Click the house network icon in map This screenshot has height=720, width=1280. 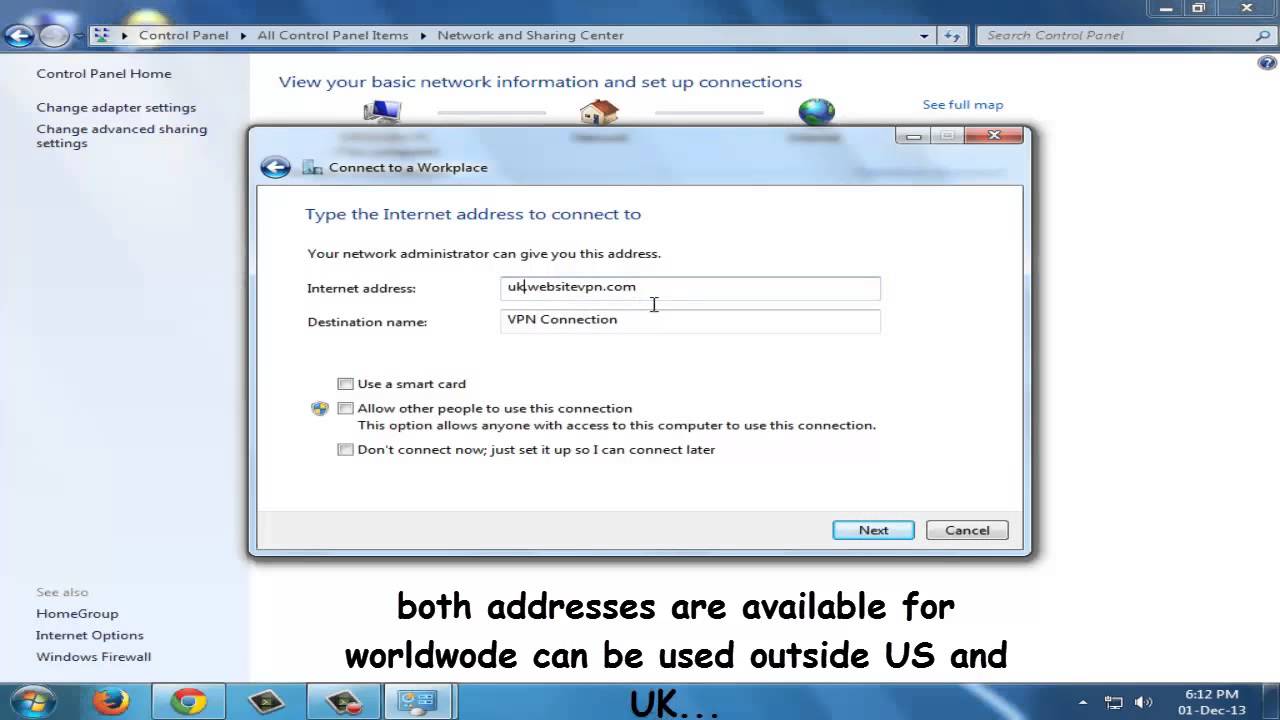click(599, 111)
